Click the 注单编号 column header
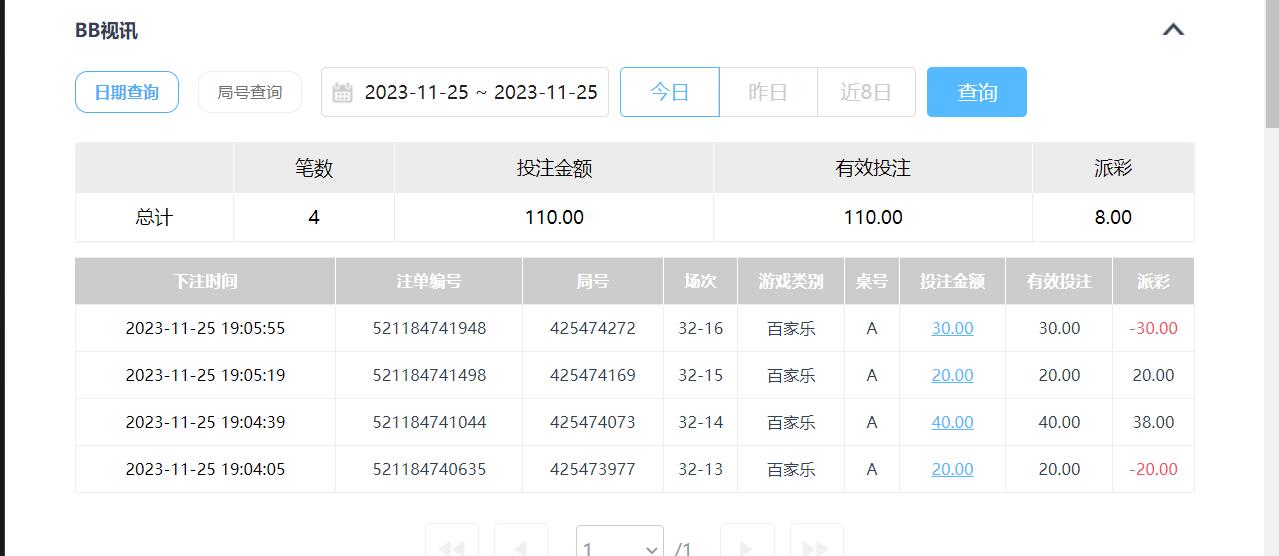The height and width of the screenshot is (556, 1279). 429,281
